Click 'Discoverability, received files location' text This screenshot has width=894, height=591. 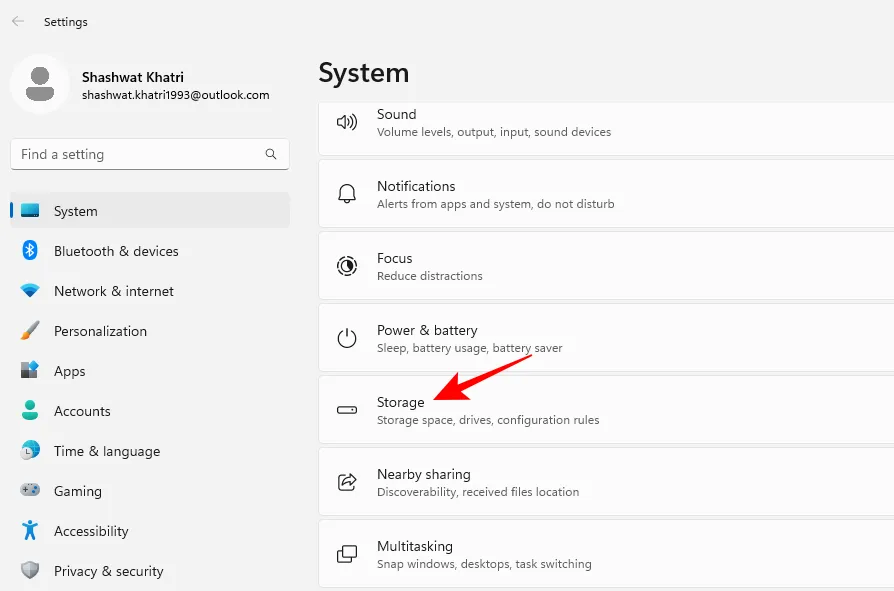(478, 492)
